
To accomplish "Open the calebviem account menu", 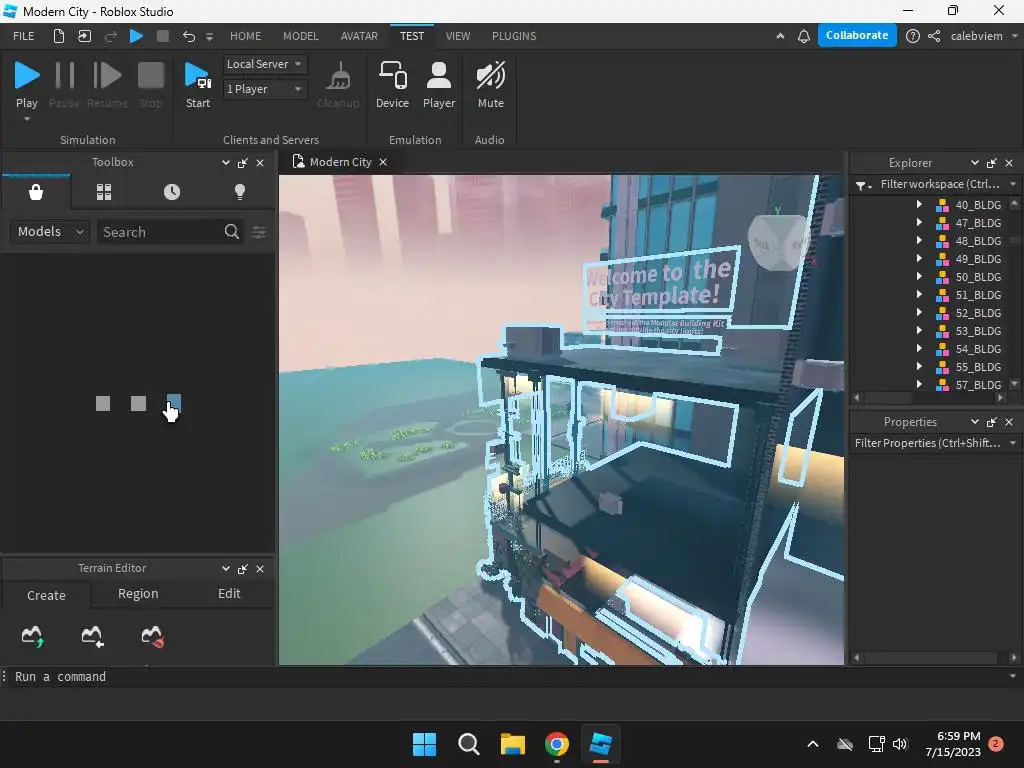I will click(984, 36).
